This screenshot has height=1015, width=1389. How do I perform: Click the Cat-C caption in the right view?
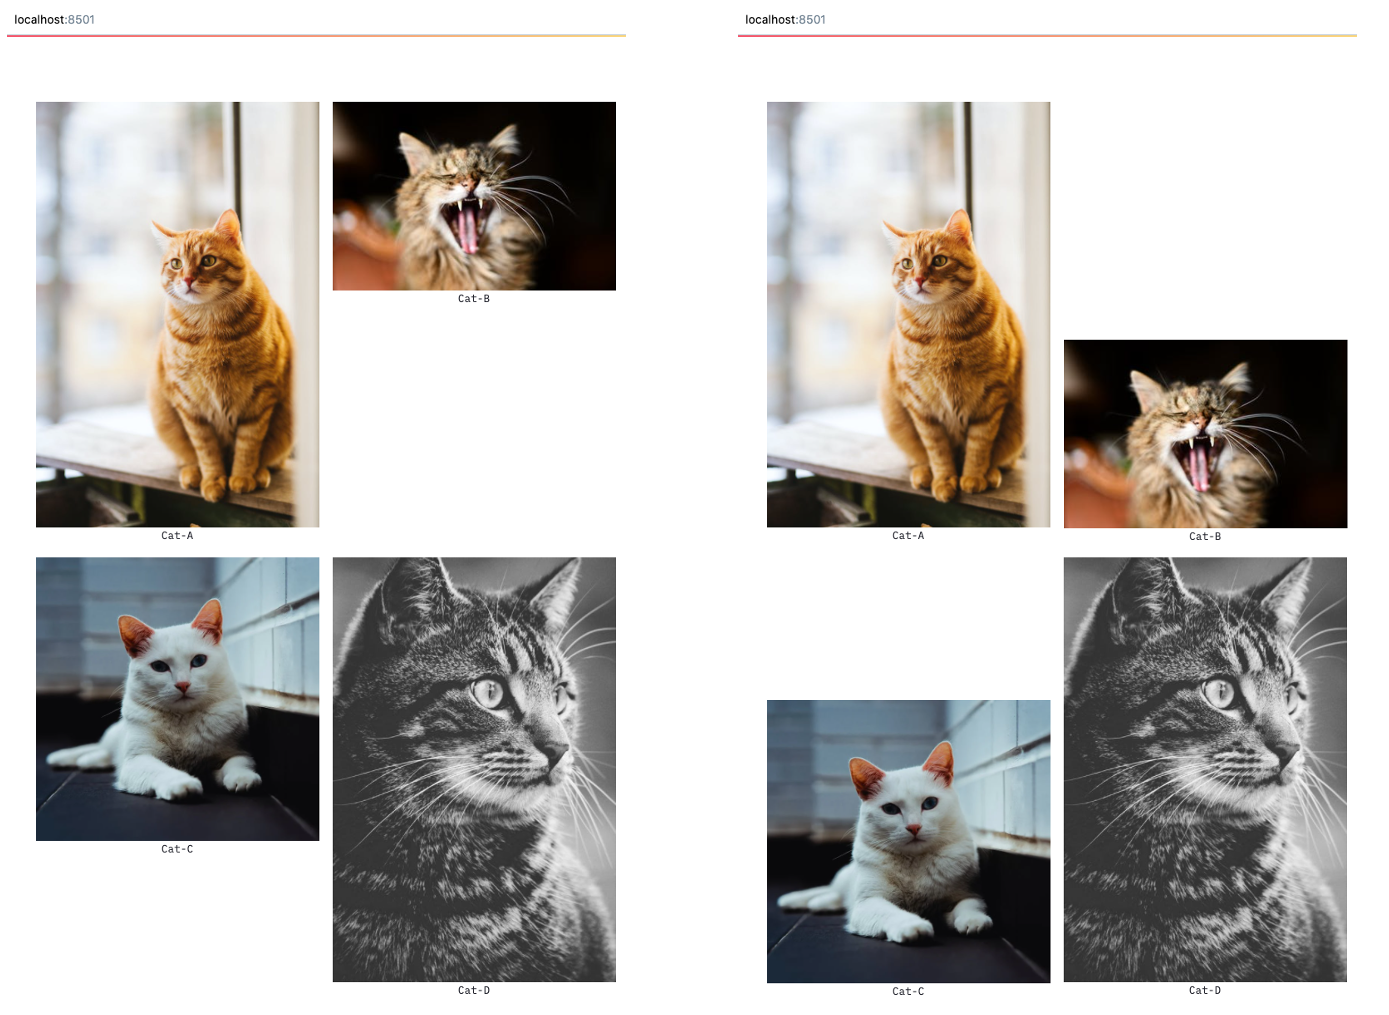click(907, 990)
